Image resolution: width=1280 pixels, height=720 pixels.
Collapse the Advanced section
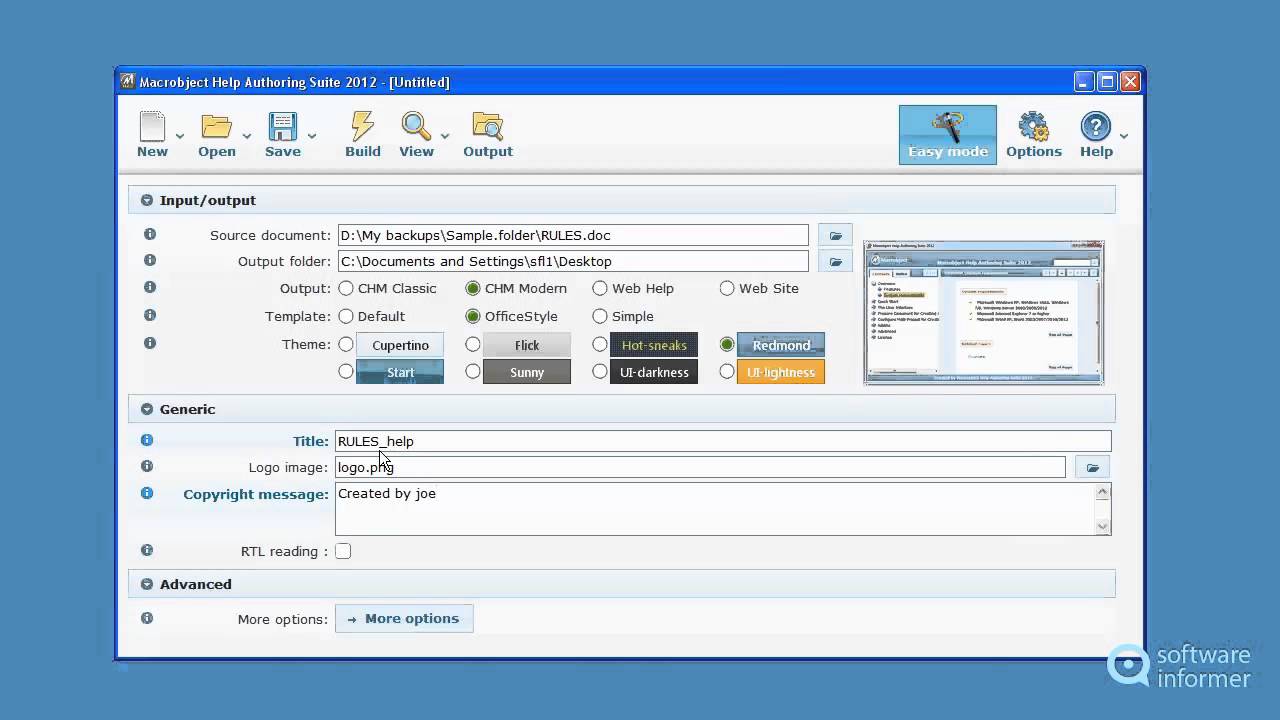pyautogui.click(x=147, y=584)
